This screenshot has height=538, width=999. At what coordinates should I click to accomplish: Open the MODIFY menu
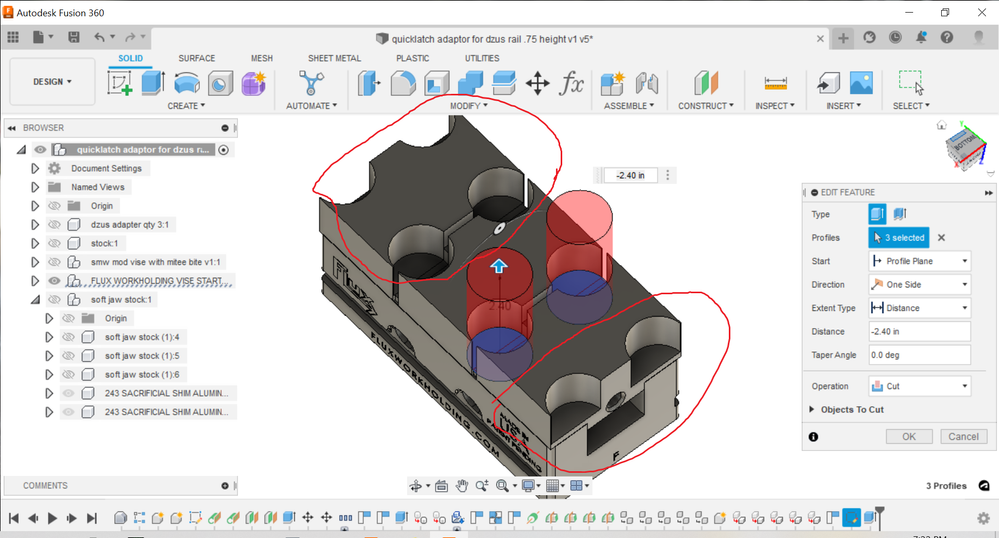coord(468,106)
